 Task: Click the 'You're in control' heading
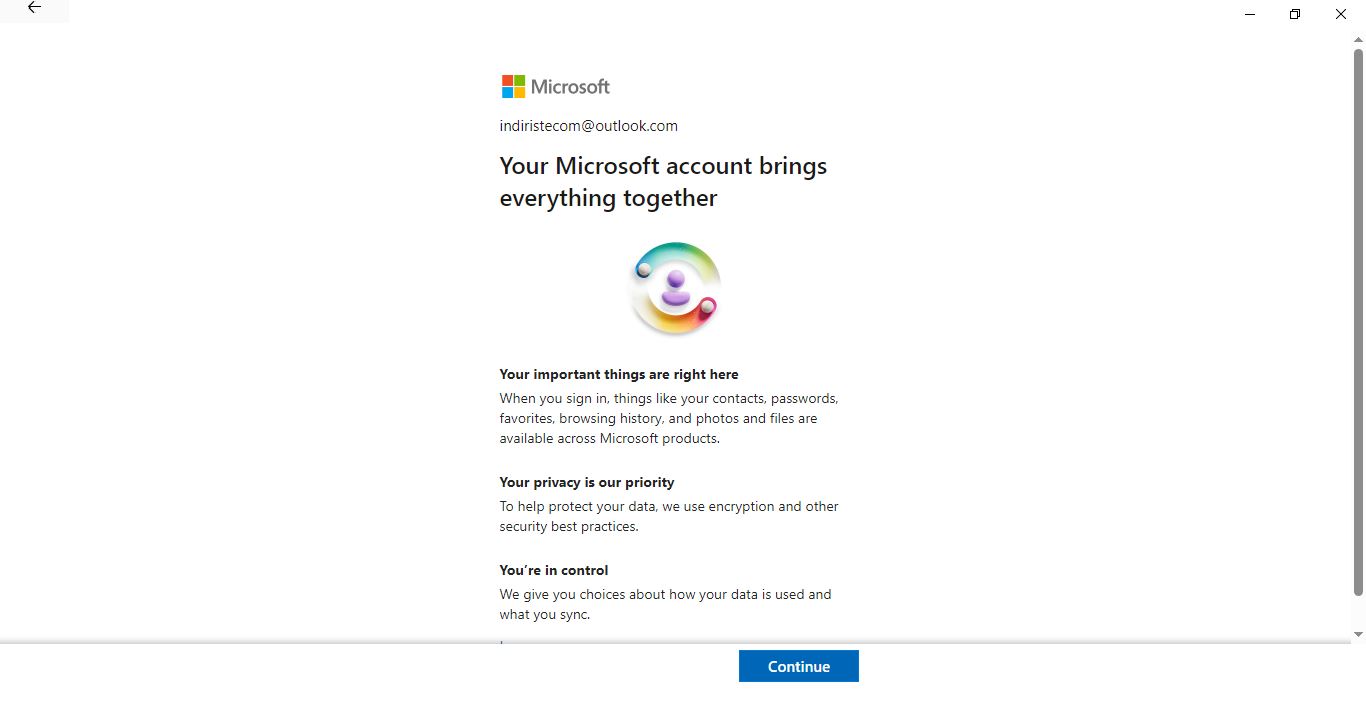[554, 570]
